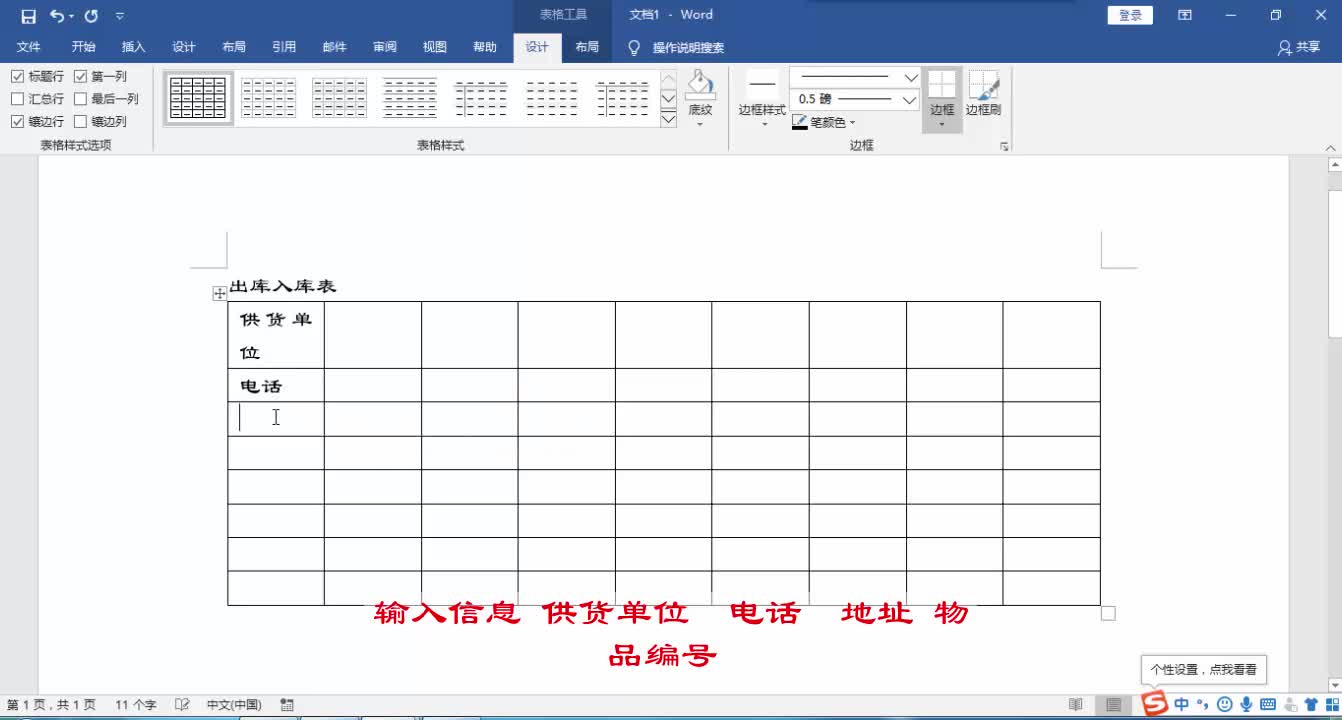
Task: Click the microphone icon in the input bar
Action: point(1248,704)
